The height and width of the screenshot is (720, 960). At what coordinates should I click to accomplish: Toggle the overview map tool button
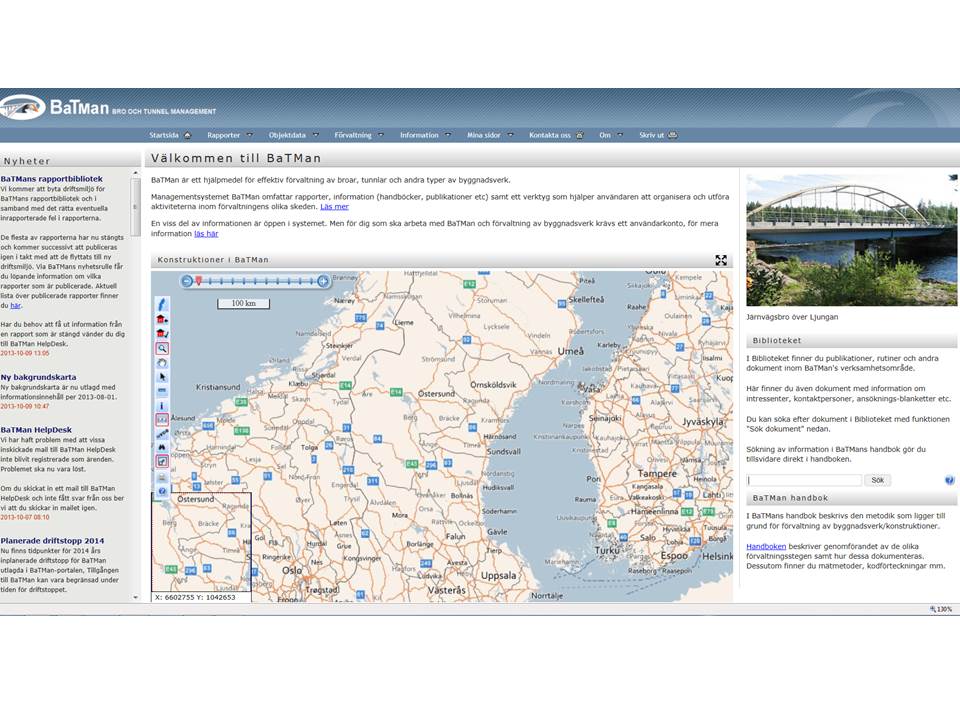(162, 462)
